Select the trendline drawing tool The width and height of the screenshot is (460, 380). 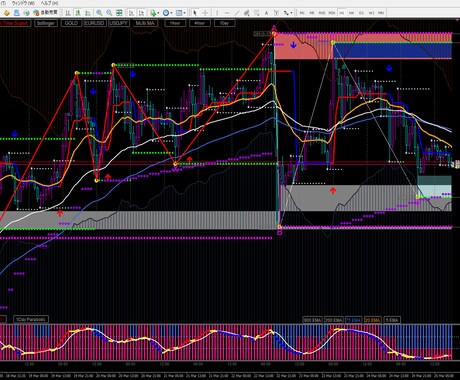pos(237,13)
